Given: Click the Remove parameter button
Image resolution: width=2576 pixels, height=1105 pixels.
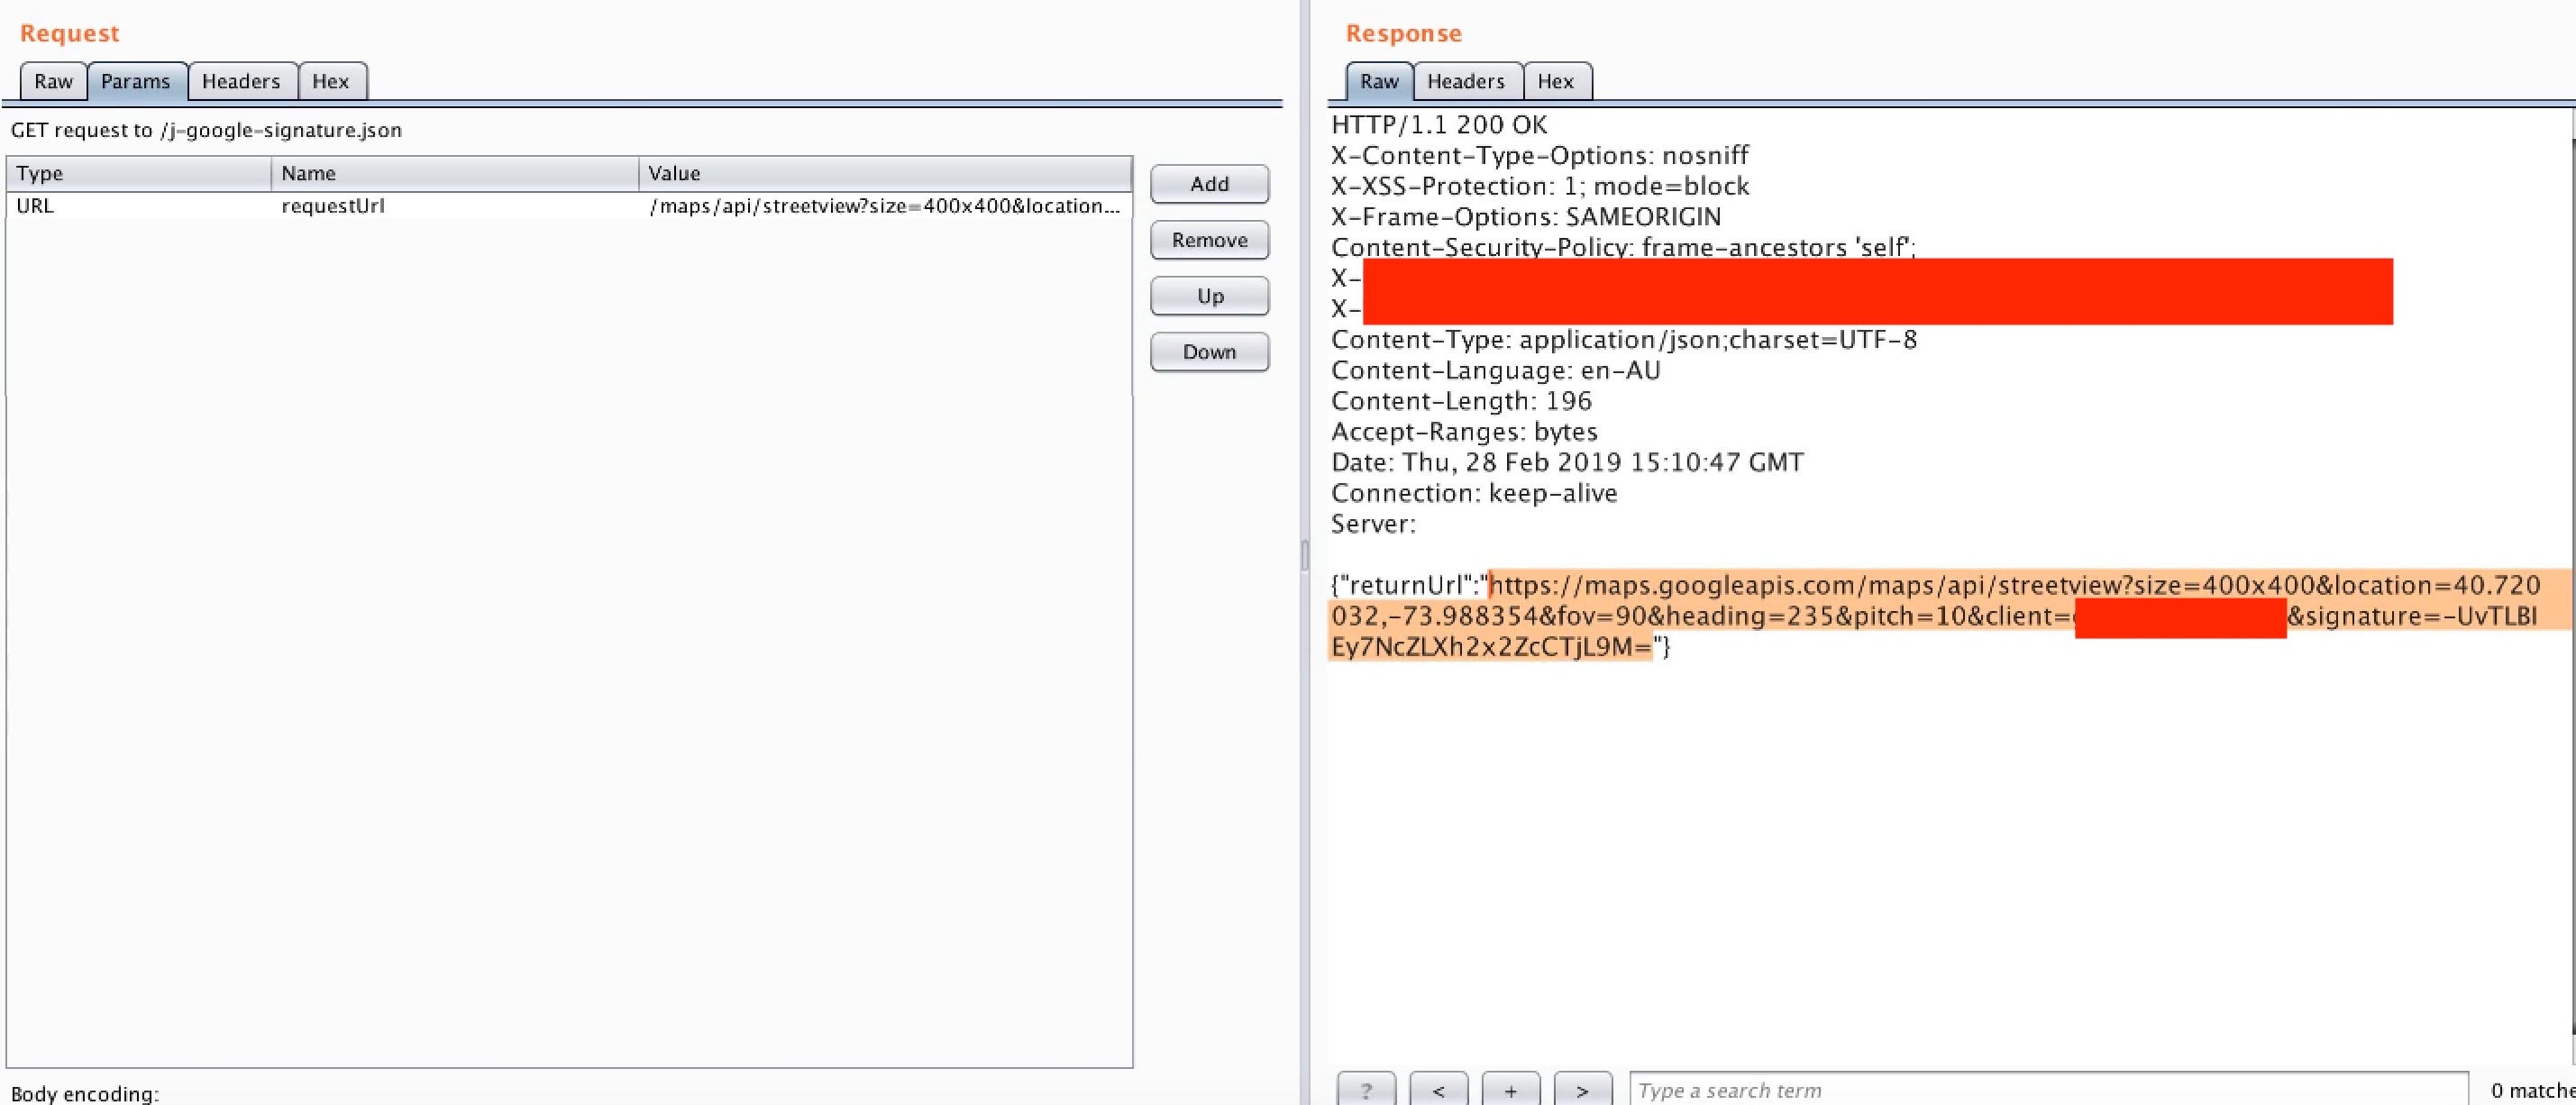Looking at the screenshot, I should [1210, 240].
